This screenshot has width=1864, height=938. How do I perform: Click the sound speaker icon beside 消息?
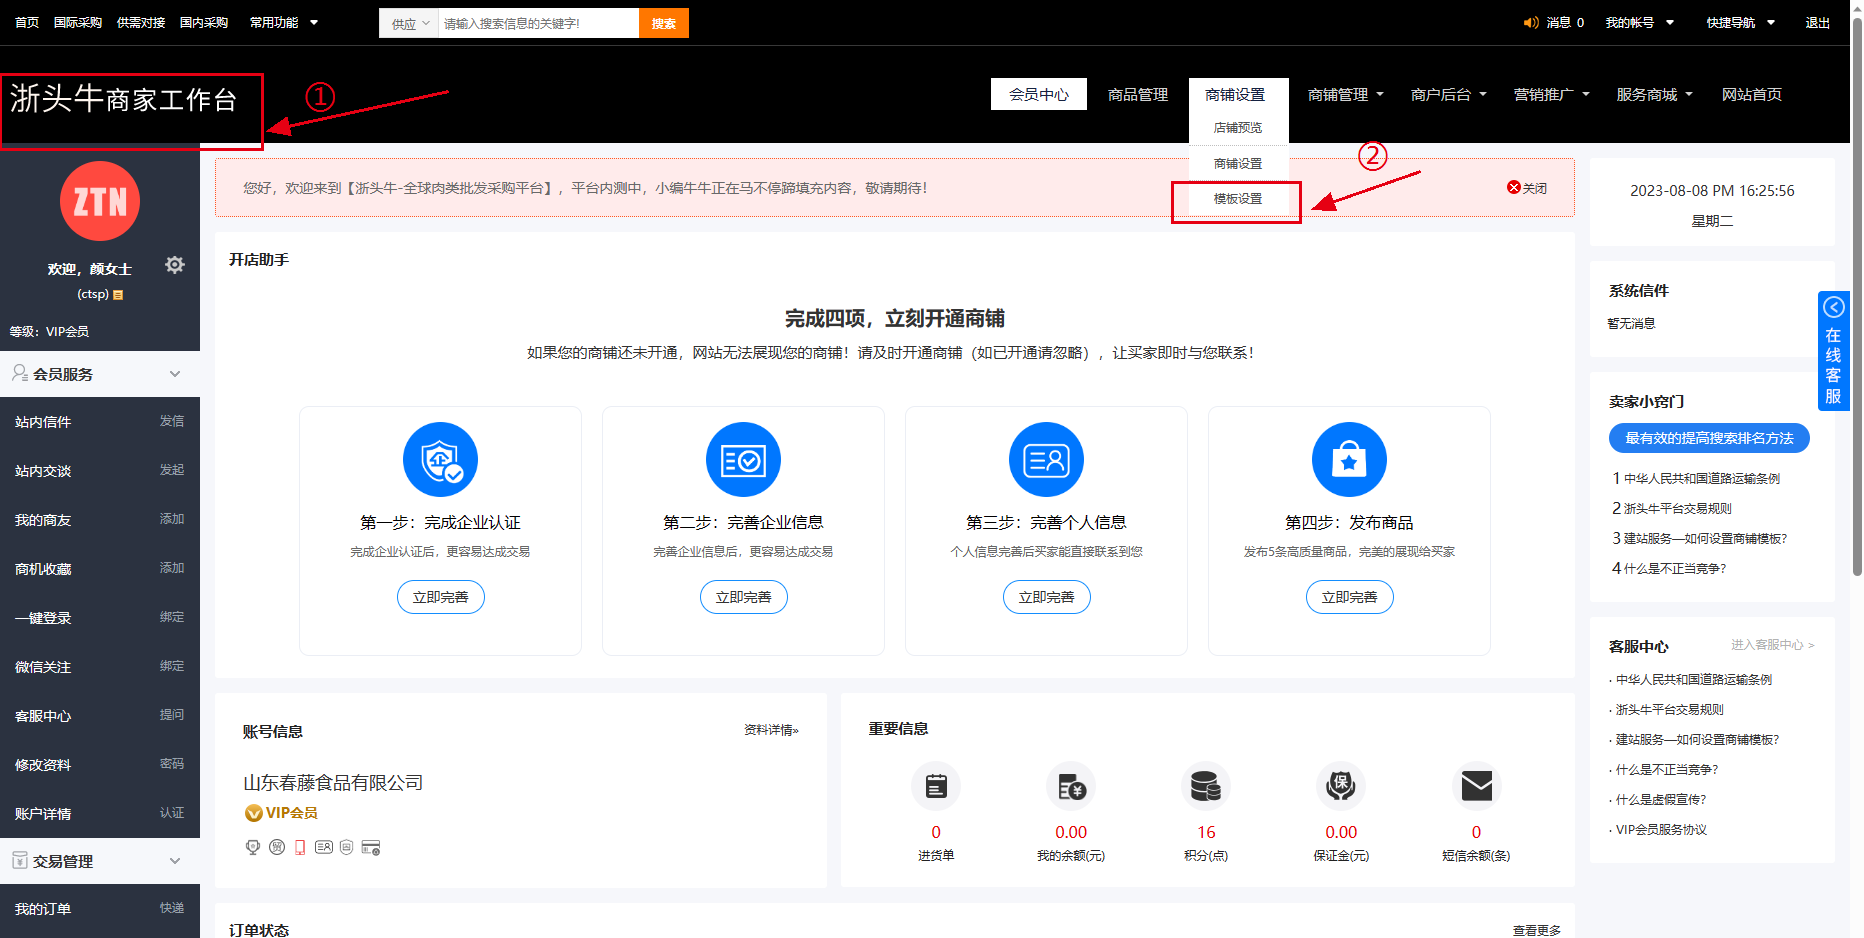(1531, 22)
